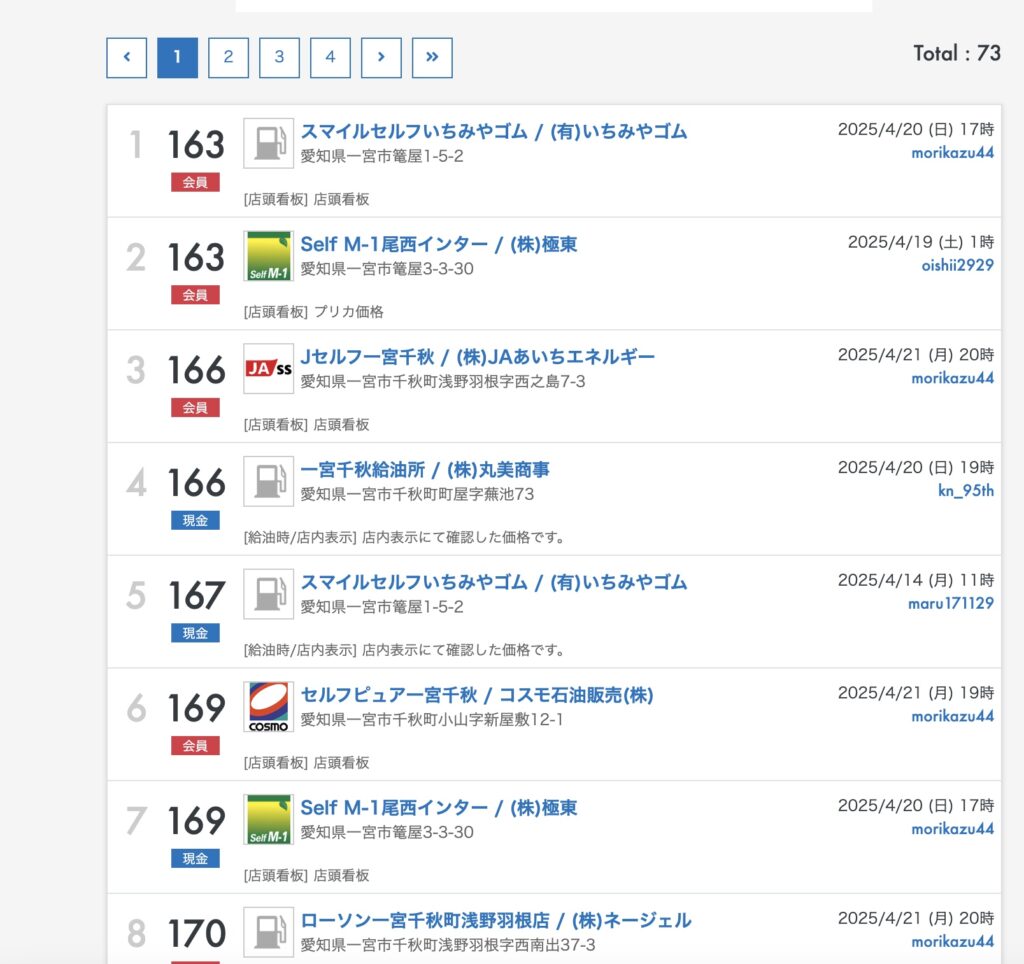Open maru171129 user profile
Image resolution: width=1024 pixels, height=964 pixels.
[x=951, y=603]
